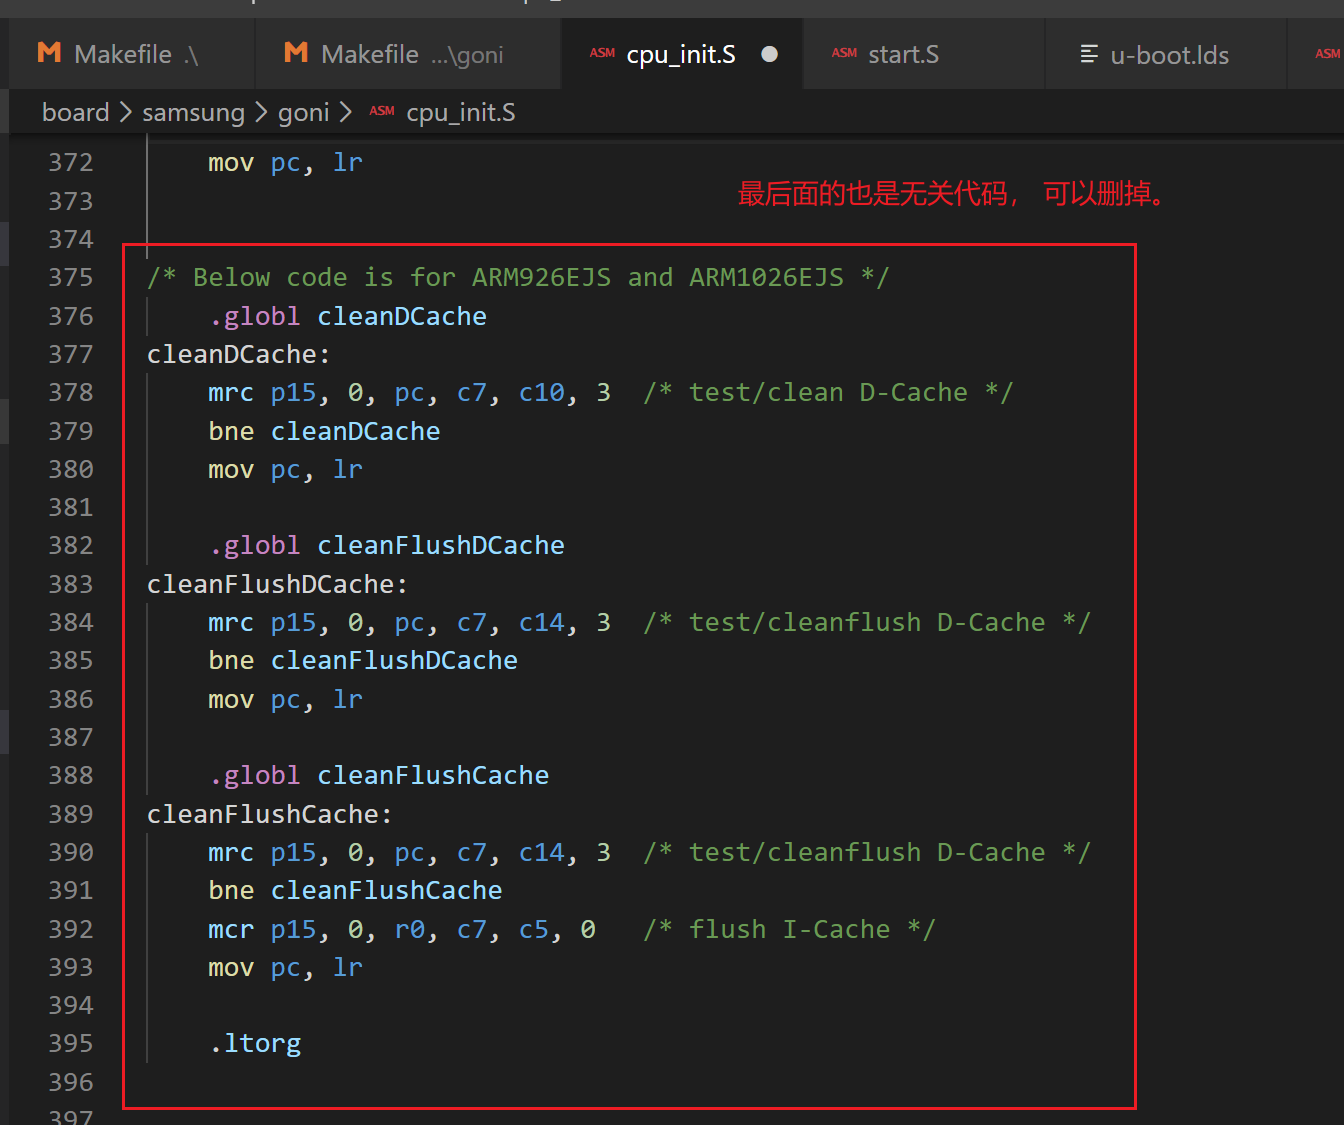Viewport: 1344px width, 1125px height.
Task: Click the 'cleanFlushDCache:' label on line 383
Action: [278, 584]
